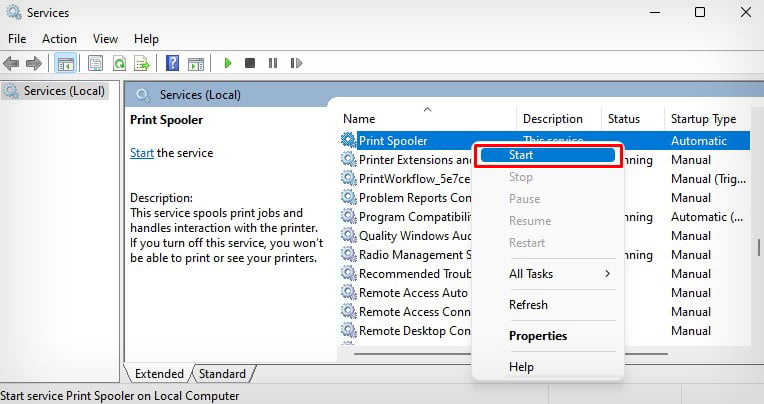This screenshot has height=404, width=764.
Task: Toggle Show/Hide Action Pane toolbar icon
Action: (196, 63)
